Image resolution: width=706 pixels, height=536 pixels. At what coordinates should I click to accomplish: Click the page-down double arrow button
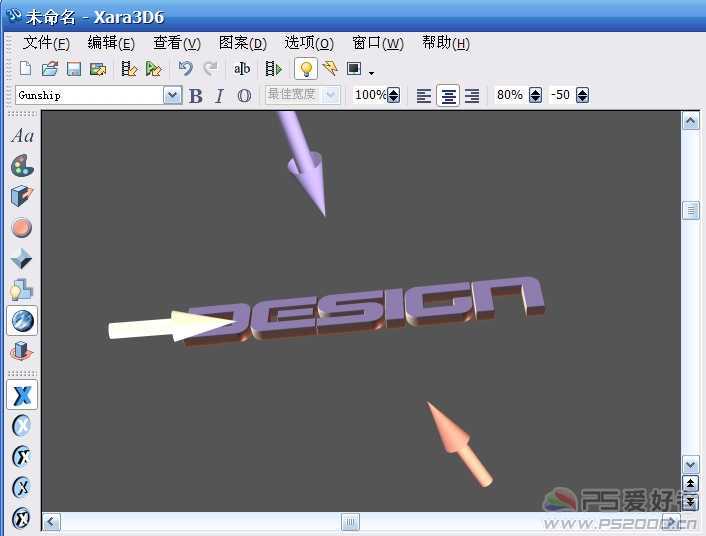[x=690, y=502]
